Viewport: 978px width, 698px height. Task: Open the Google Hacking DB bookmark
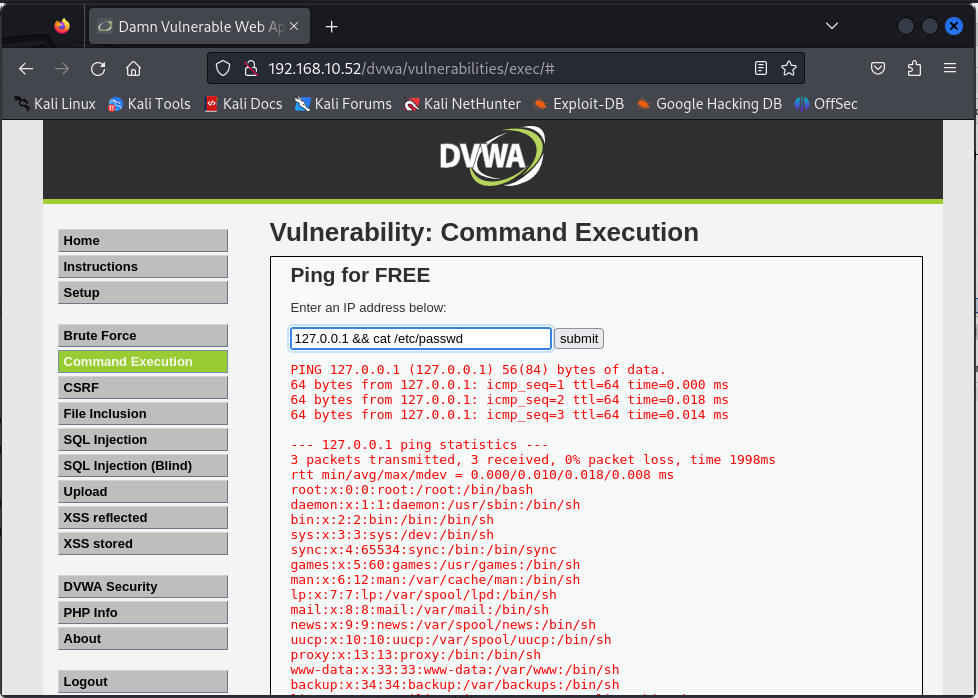(709, 104)
